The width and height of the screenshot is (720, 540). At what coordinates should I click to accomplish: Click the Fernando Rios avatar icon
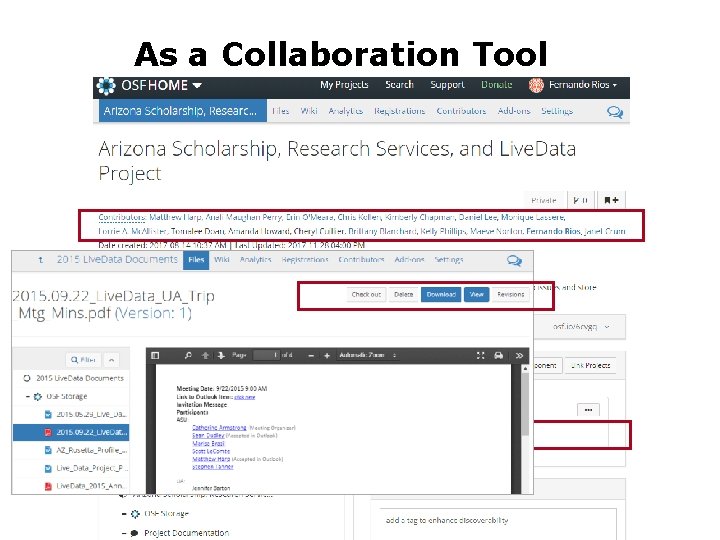pos(536,85)
